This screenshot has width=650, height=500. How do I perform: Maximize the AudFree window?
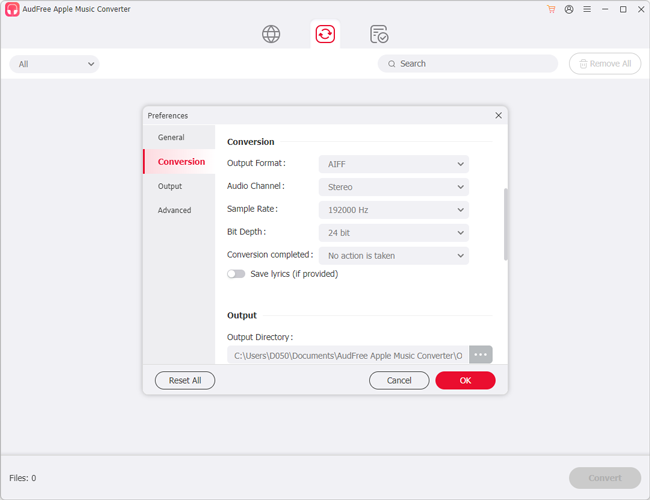click(623, 9)
